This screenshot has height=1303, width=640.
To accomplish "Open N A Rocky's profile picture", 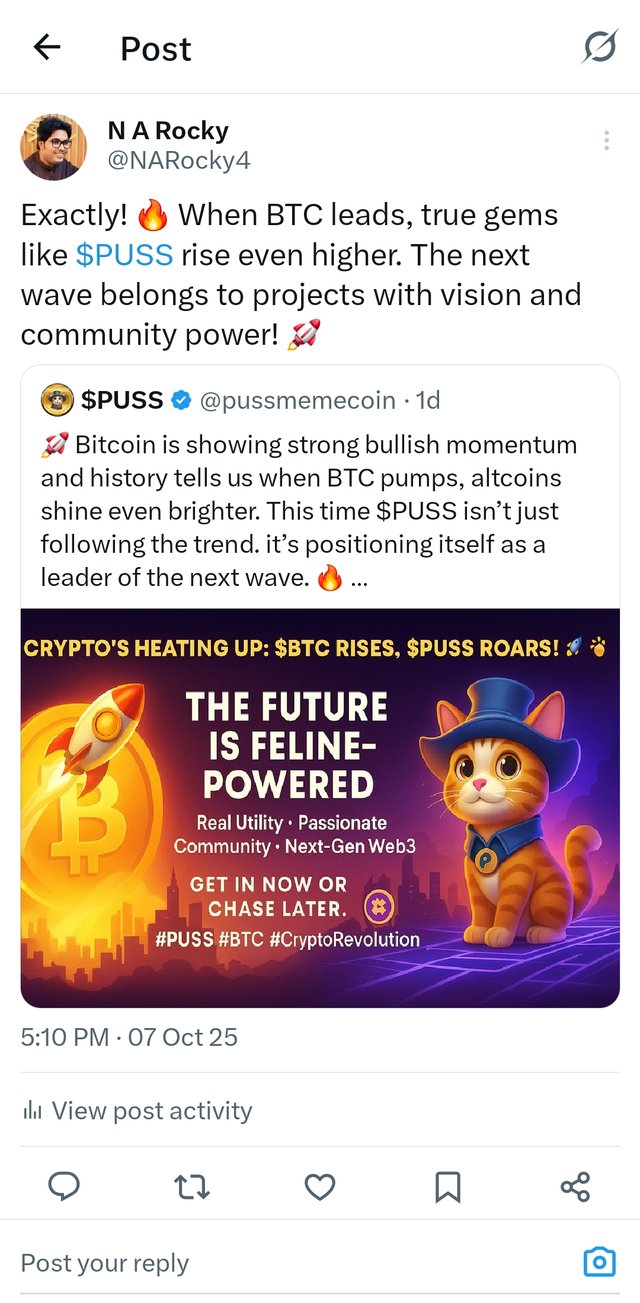I will click(x=53, y=146).
